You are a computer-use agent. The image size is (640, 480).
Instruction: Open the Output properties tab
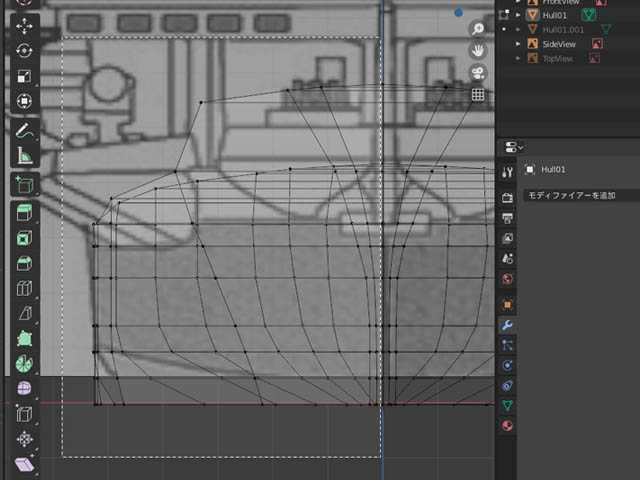click(507, 218)
